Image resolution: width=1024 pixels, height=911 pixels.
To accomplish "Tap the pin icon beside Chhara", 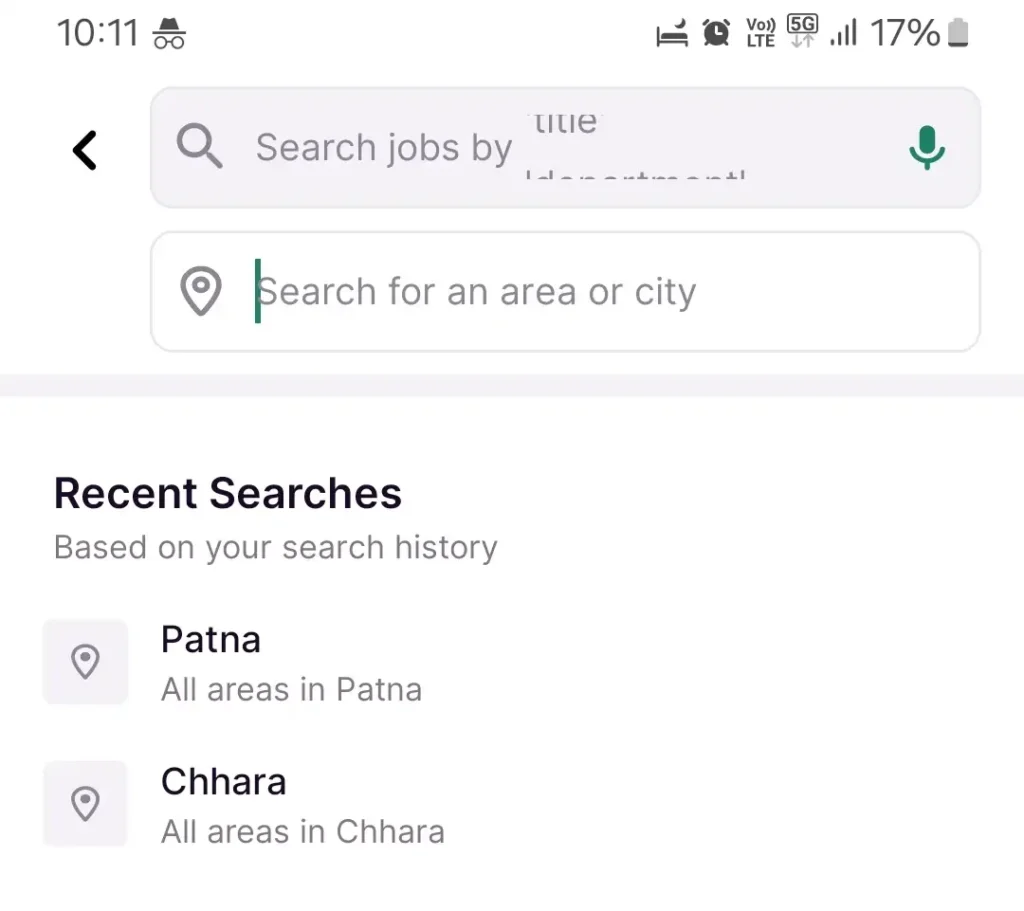I will tap(86, 803).
